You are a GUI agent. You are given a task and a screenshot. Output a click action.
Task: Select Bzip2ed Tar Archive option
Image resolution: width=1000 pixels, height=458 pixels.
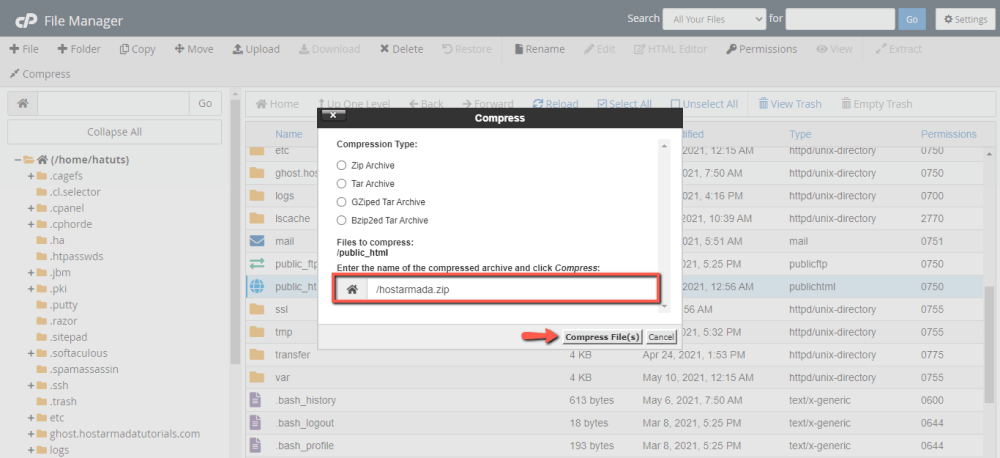[x=341, y=221]
